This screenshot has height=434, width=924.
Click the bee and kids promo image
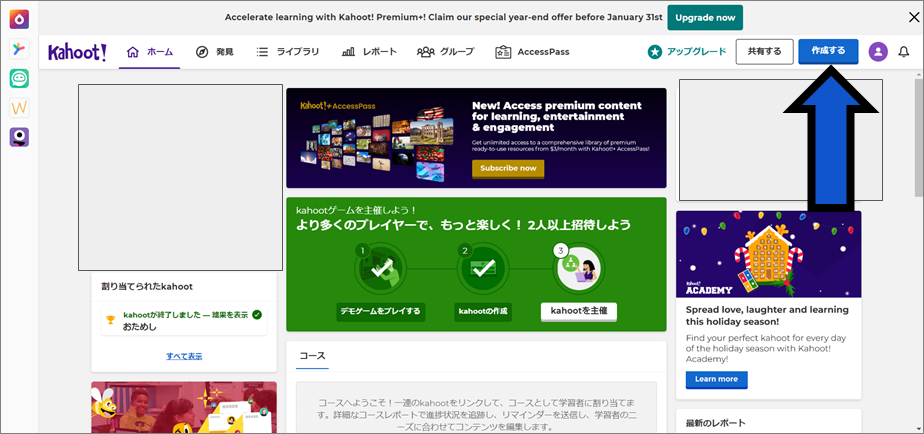pos(184,407)
